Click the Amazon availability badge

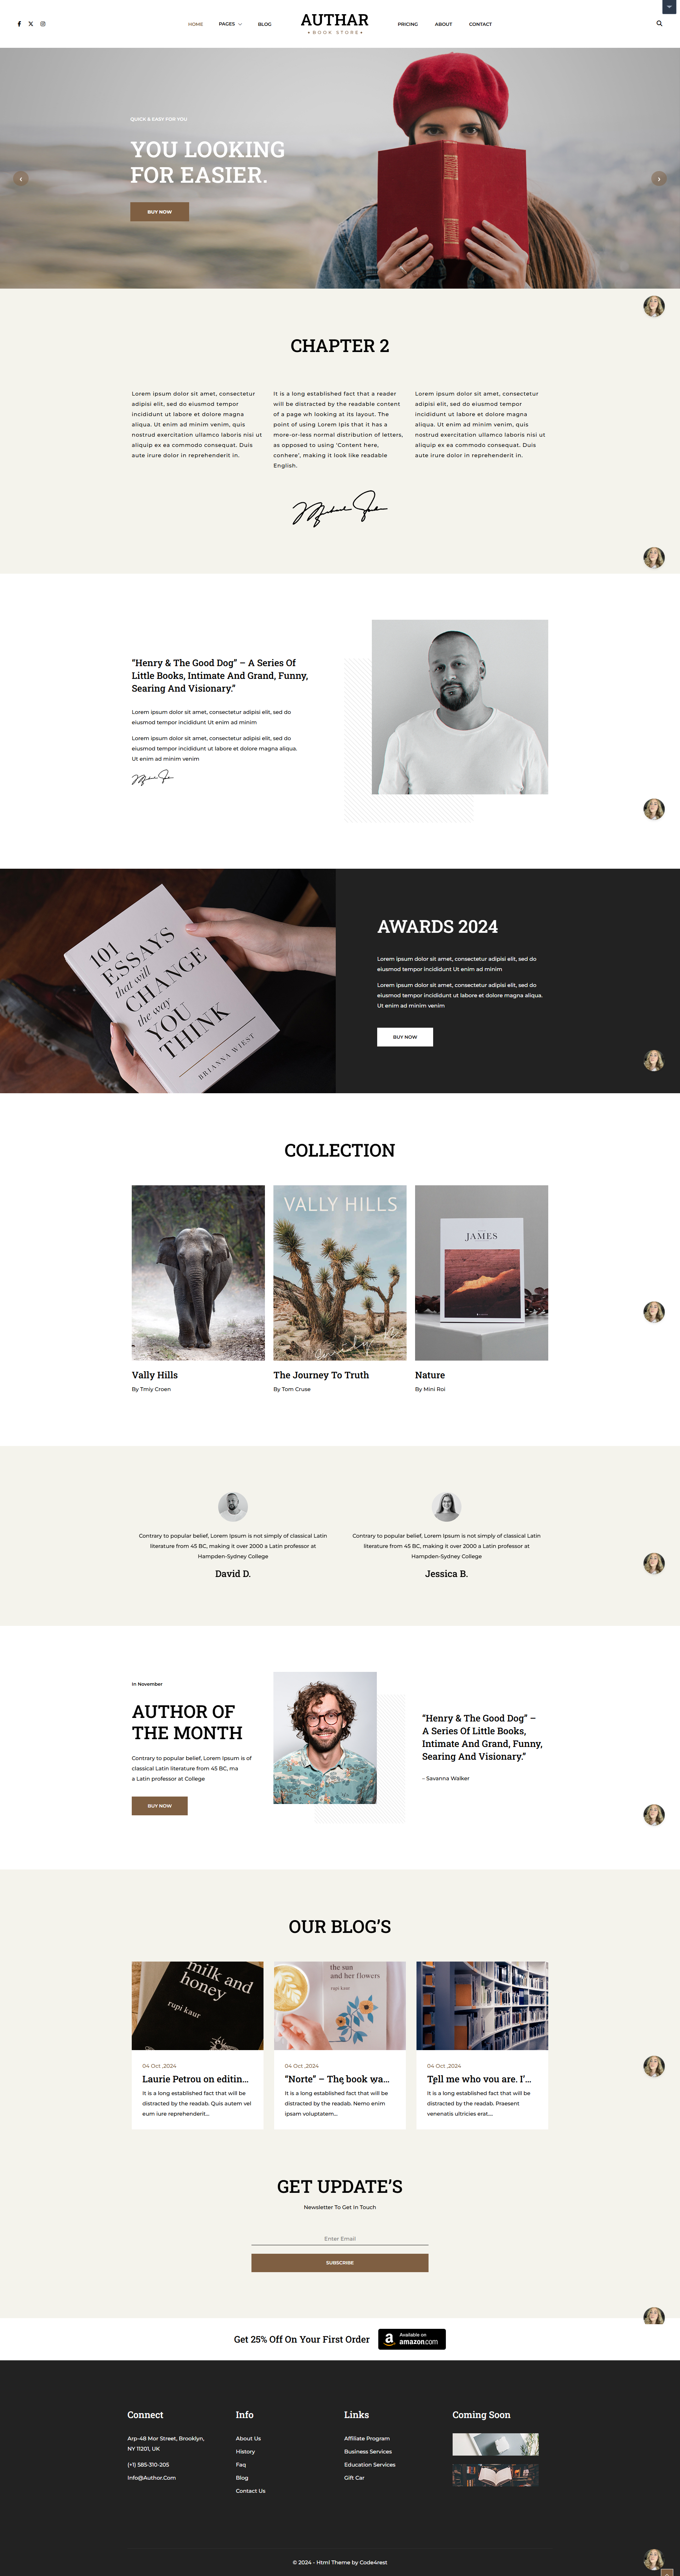point(412,2339)
